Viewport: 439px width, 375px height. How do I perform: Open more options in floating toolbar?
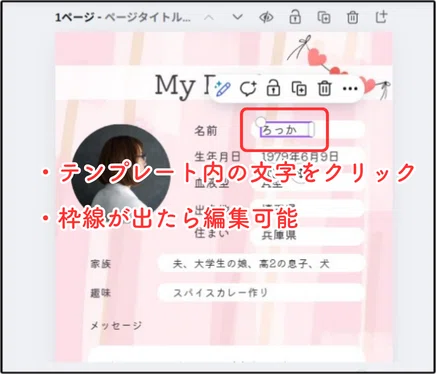point(350,89)
